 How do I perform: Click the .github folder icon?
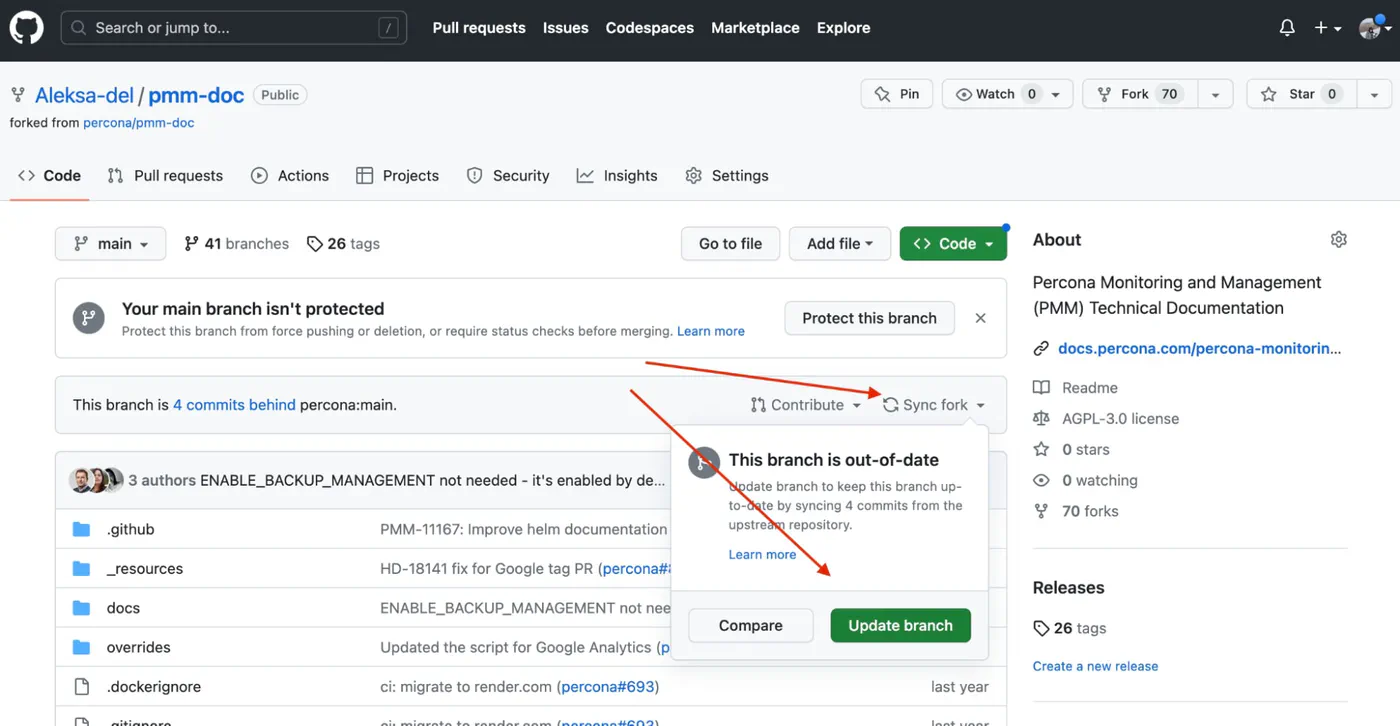coord(82,529)
